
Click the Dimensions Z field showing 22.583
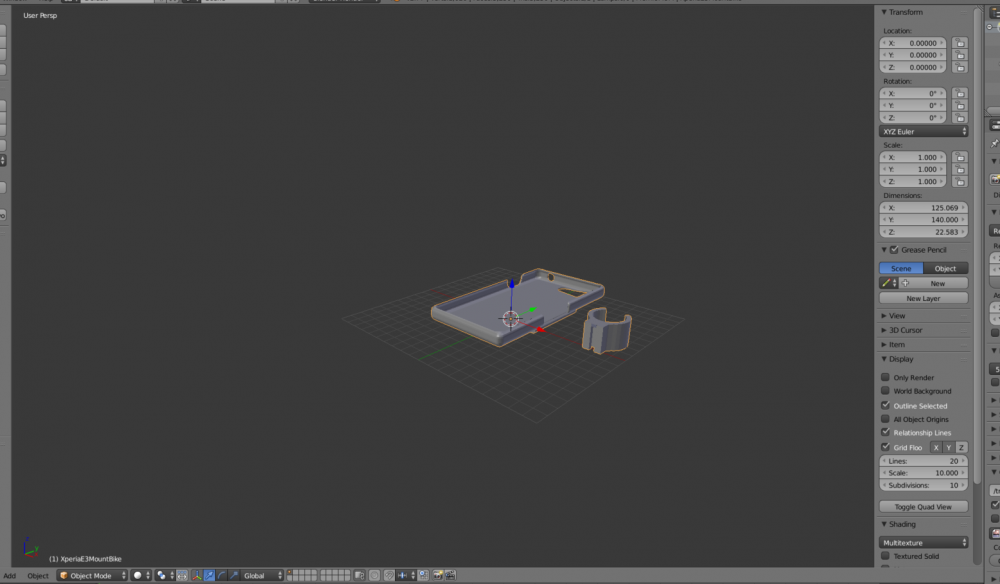[923, 232]
